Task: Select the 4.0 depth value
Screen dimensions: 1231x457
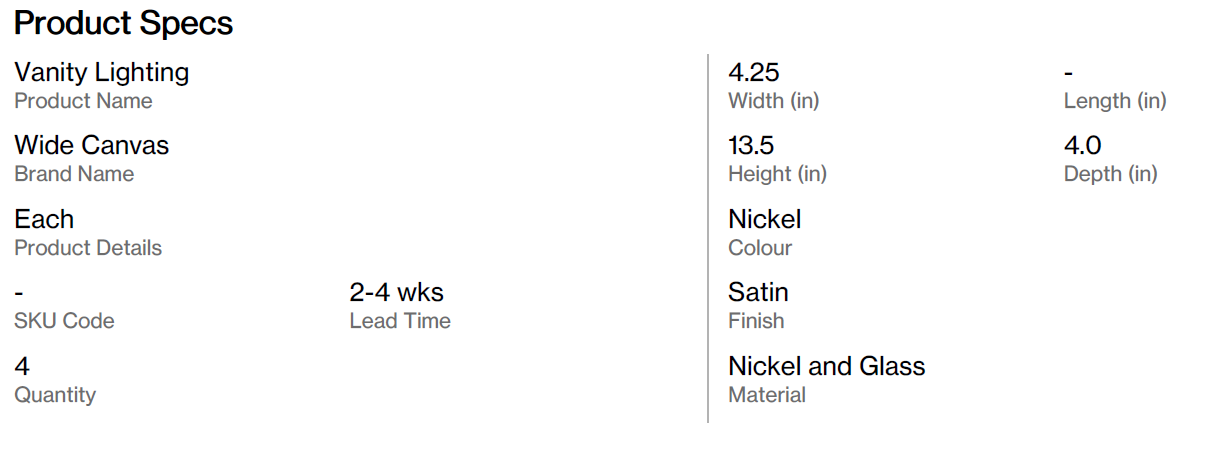Action: (x=1082, y=145)
